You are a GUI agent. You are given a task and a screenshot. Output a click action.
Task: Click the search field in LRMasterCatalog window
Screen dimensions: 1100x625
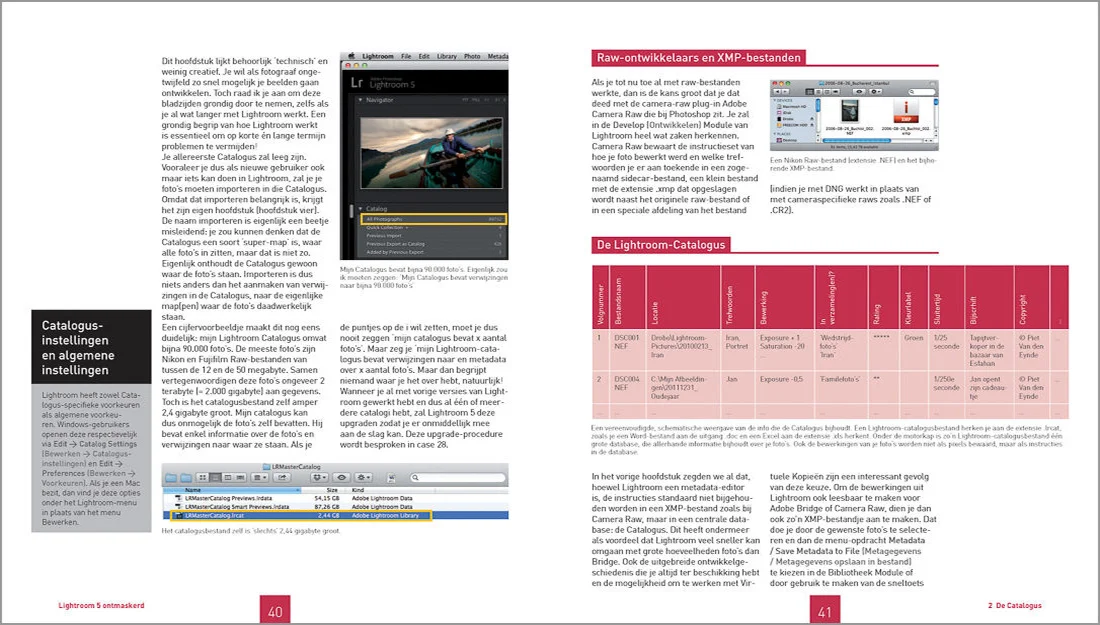457,478
